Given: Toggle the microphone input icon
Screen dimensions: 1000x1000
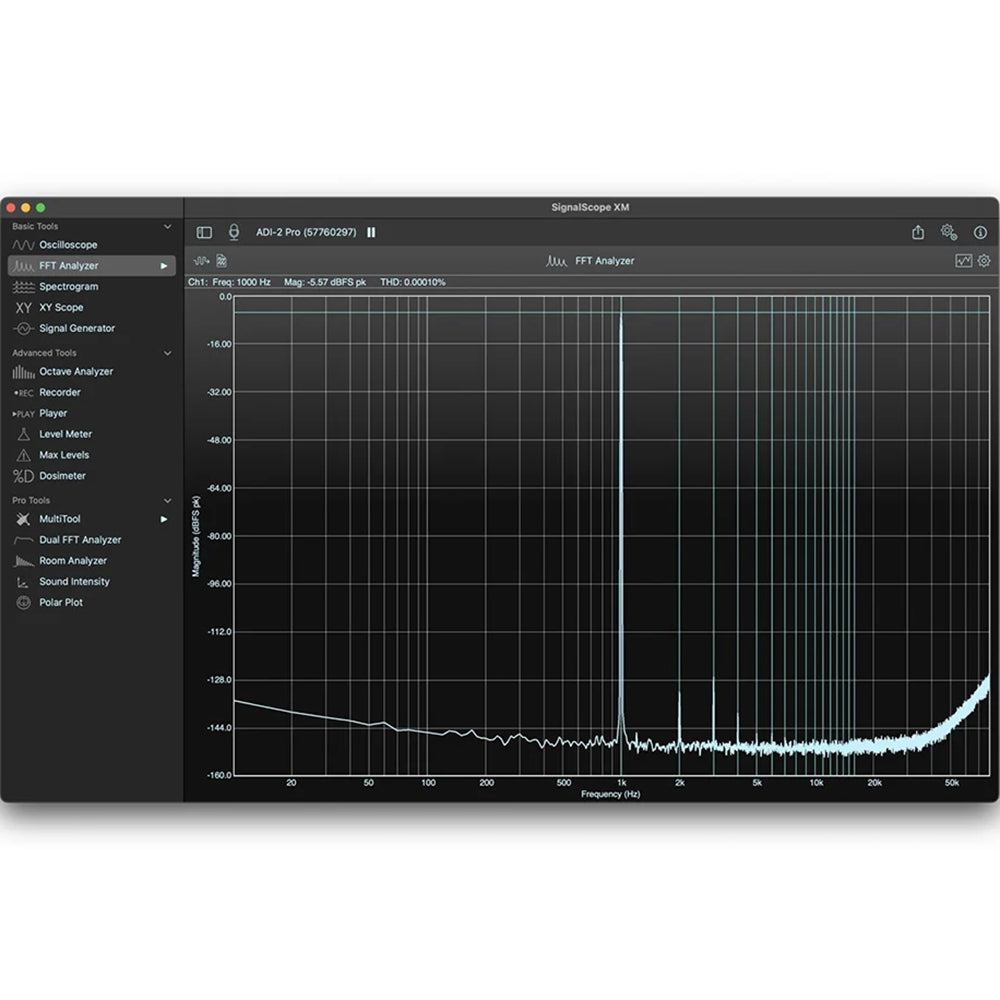Looking at the screenshot, I should (x=234, y=232).
